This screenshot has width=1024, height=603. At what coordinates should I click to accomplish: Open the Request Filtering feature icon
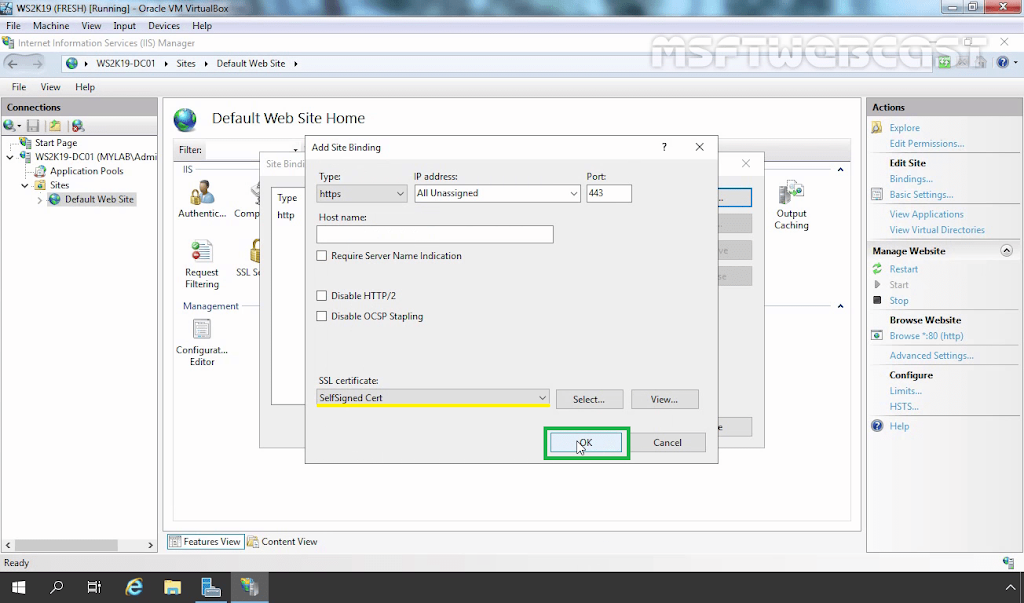[202, 264]
